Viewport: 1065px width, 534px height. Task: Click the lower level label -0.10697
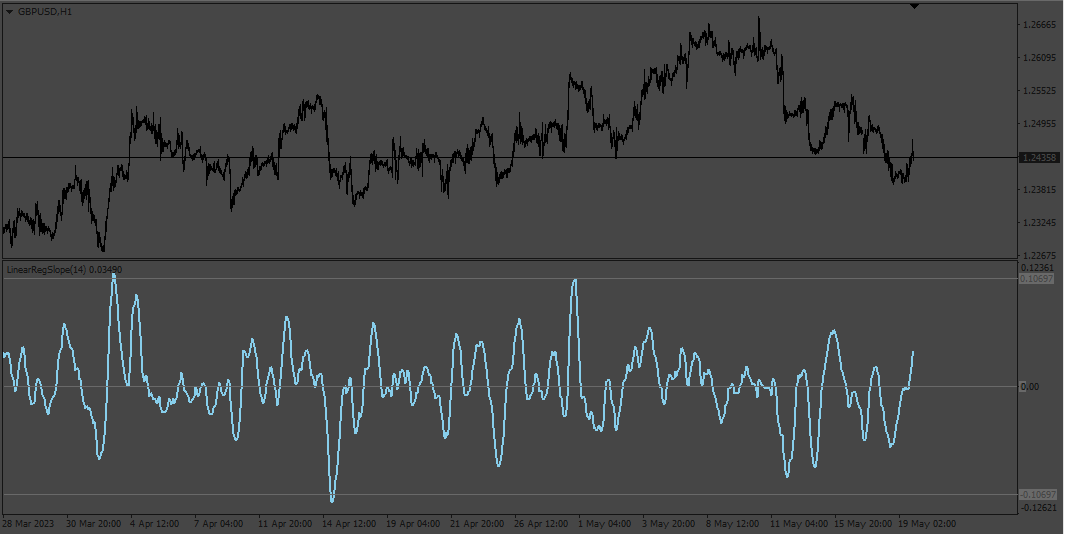[1038, 495]
